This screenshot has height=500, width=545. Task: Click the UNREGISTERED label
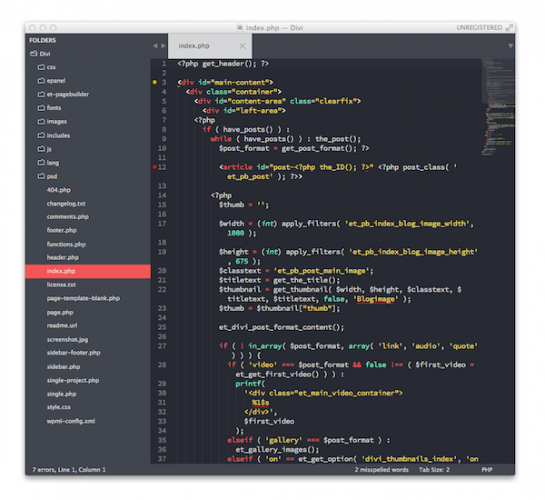tap(479, 27)
